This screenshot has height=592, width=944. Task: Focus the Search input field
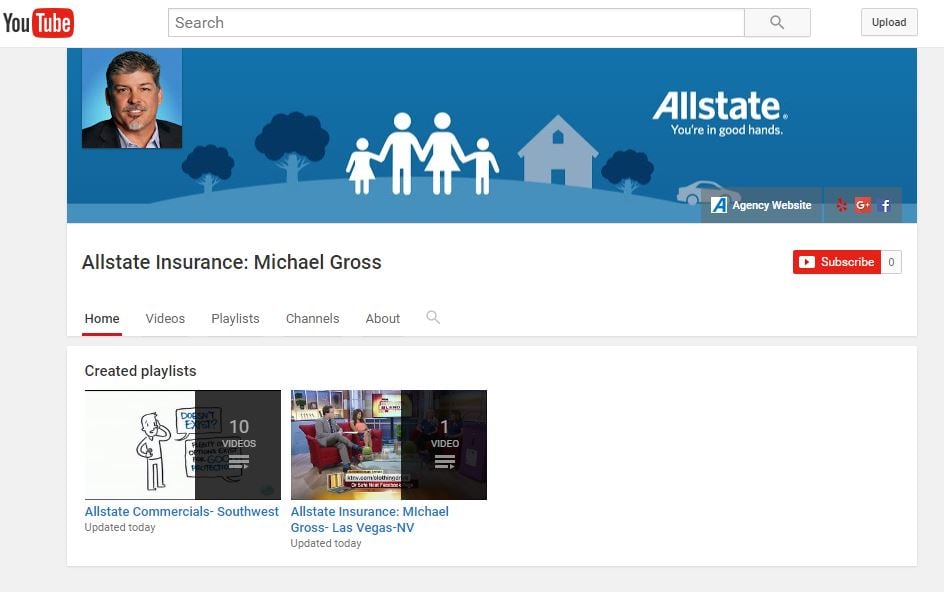(x=456, y=23)
